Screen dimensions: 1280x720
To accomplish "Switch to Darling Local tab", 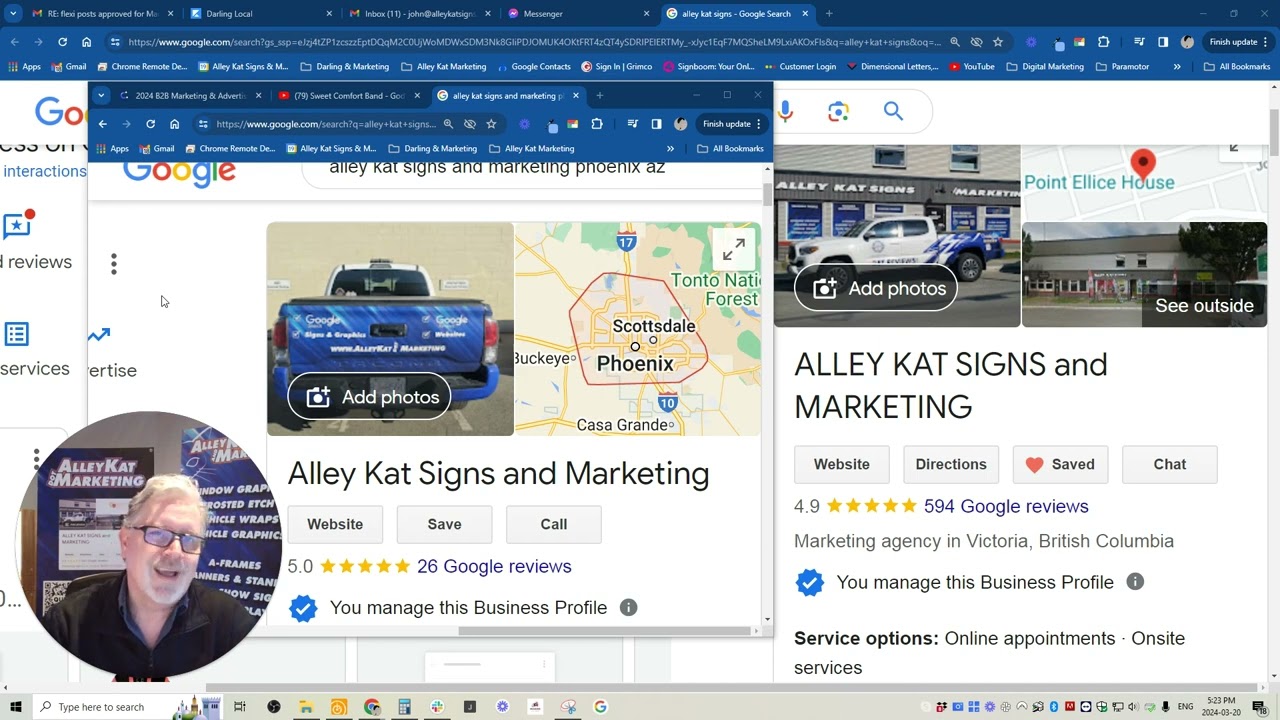I will tap(262, 14).
